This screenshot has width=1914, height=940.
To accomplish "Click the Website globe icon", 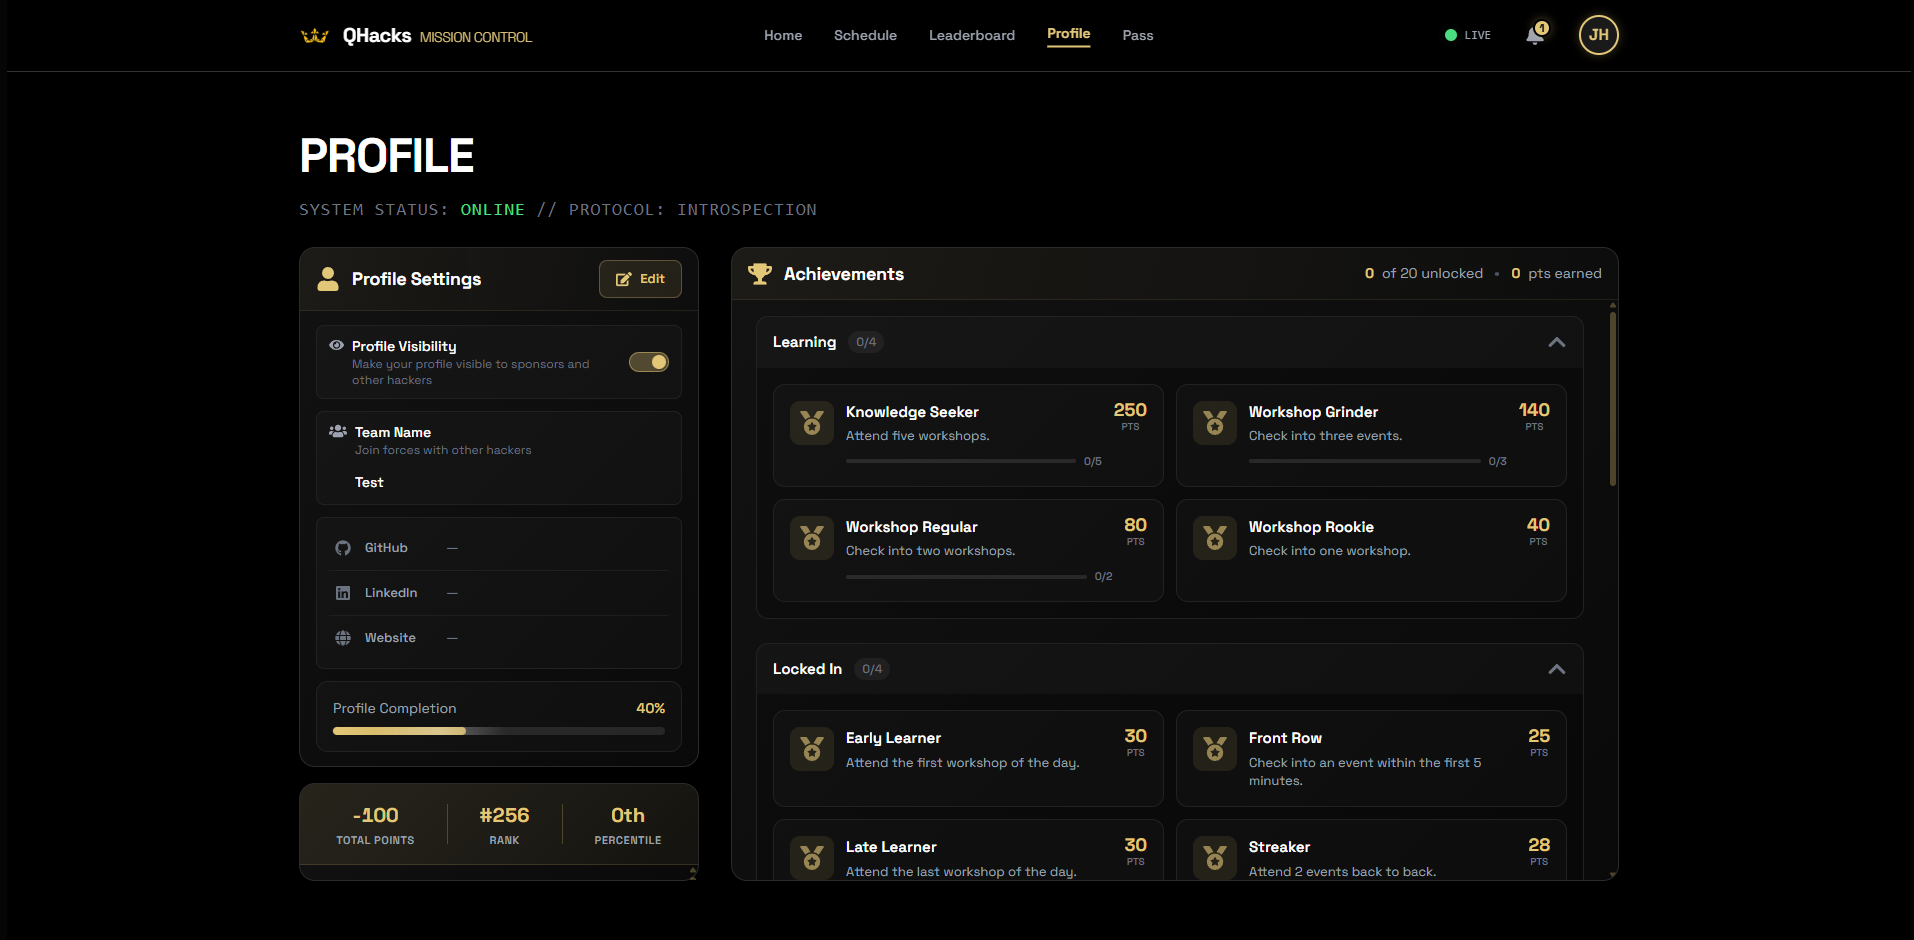I will pyautogui.click(x=343, y=638).
